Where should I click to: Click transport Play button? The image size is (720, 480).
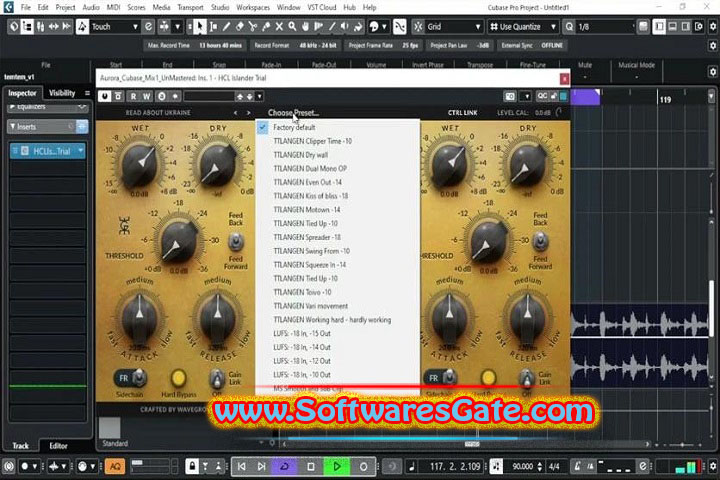(337, 466)
